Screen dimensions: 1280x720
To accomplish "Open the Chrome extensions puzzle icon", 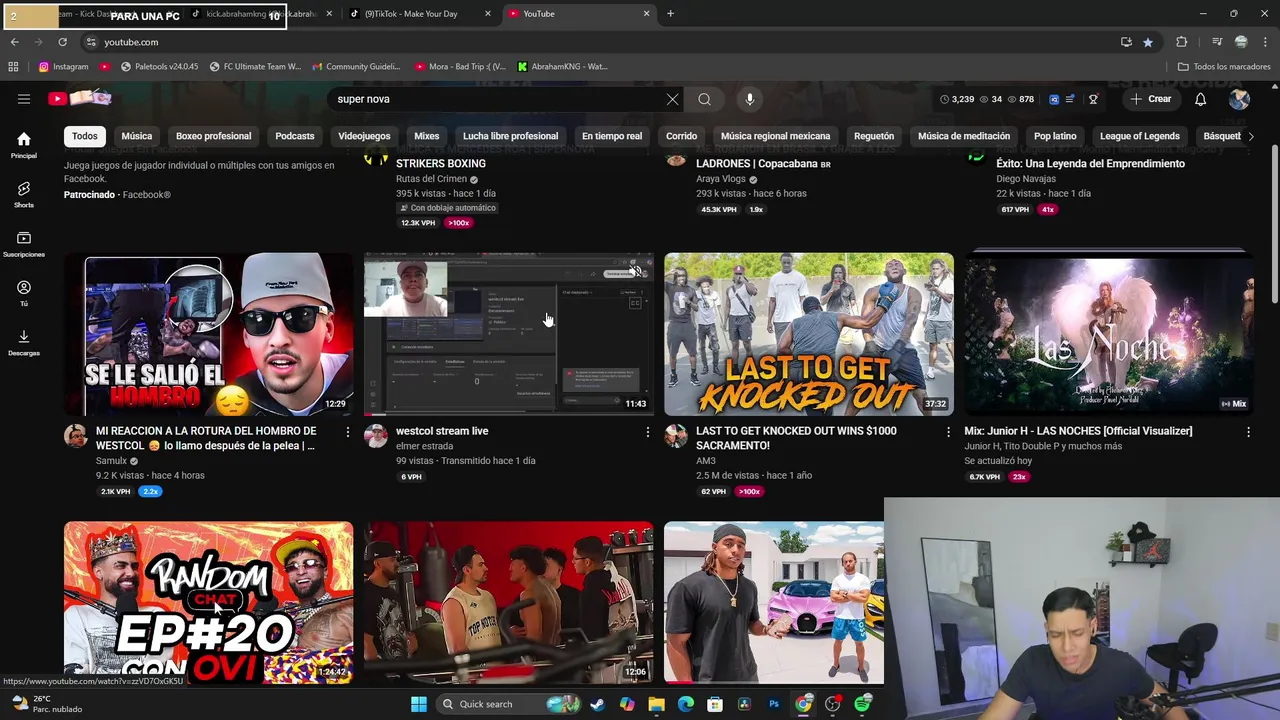I will tap(1182, 42).
